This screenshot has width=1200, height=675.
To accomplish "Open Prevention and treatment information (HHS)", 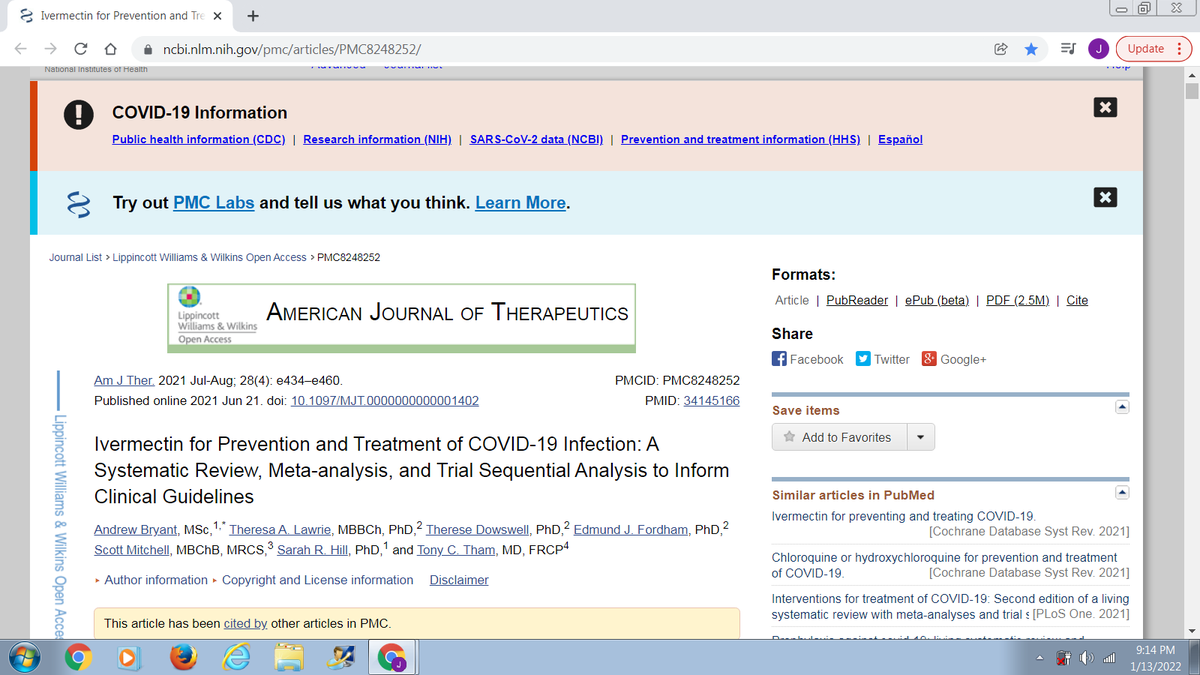I will click(x=740, y=139).
